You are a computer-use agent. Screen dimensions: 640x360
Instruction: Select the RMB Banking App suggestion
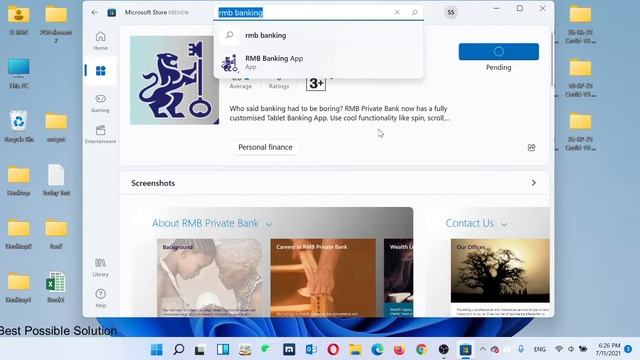(x=318, y=62)
